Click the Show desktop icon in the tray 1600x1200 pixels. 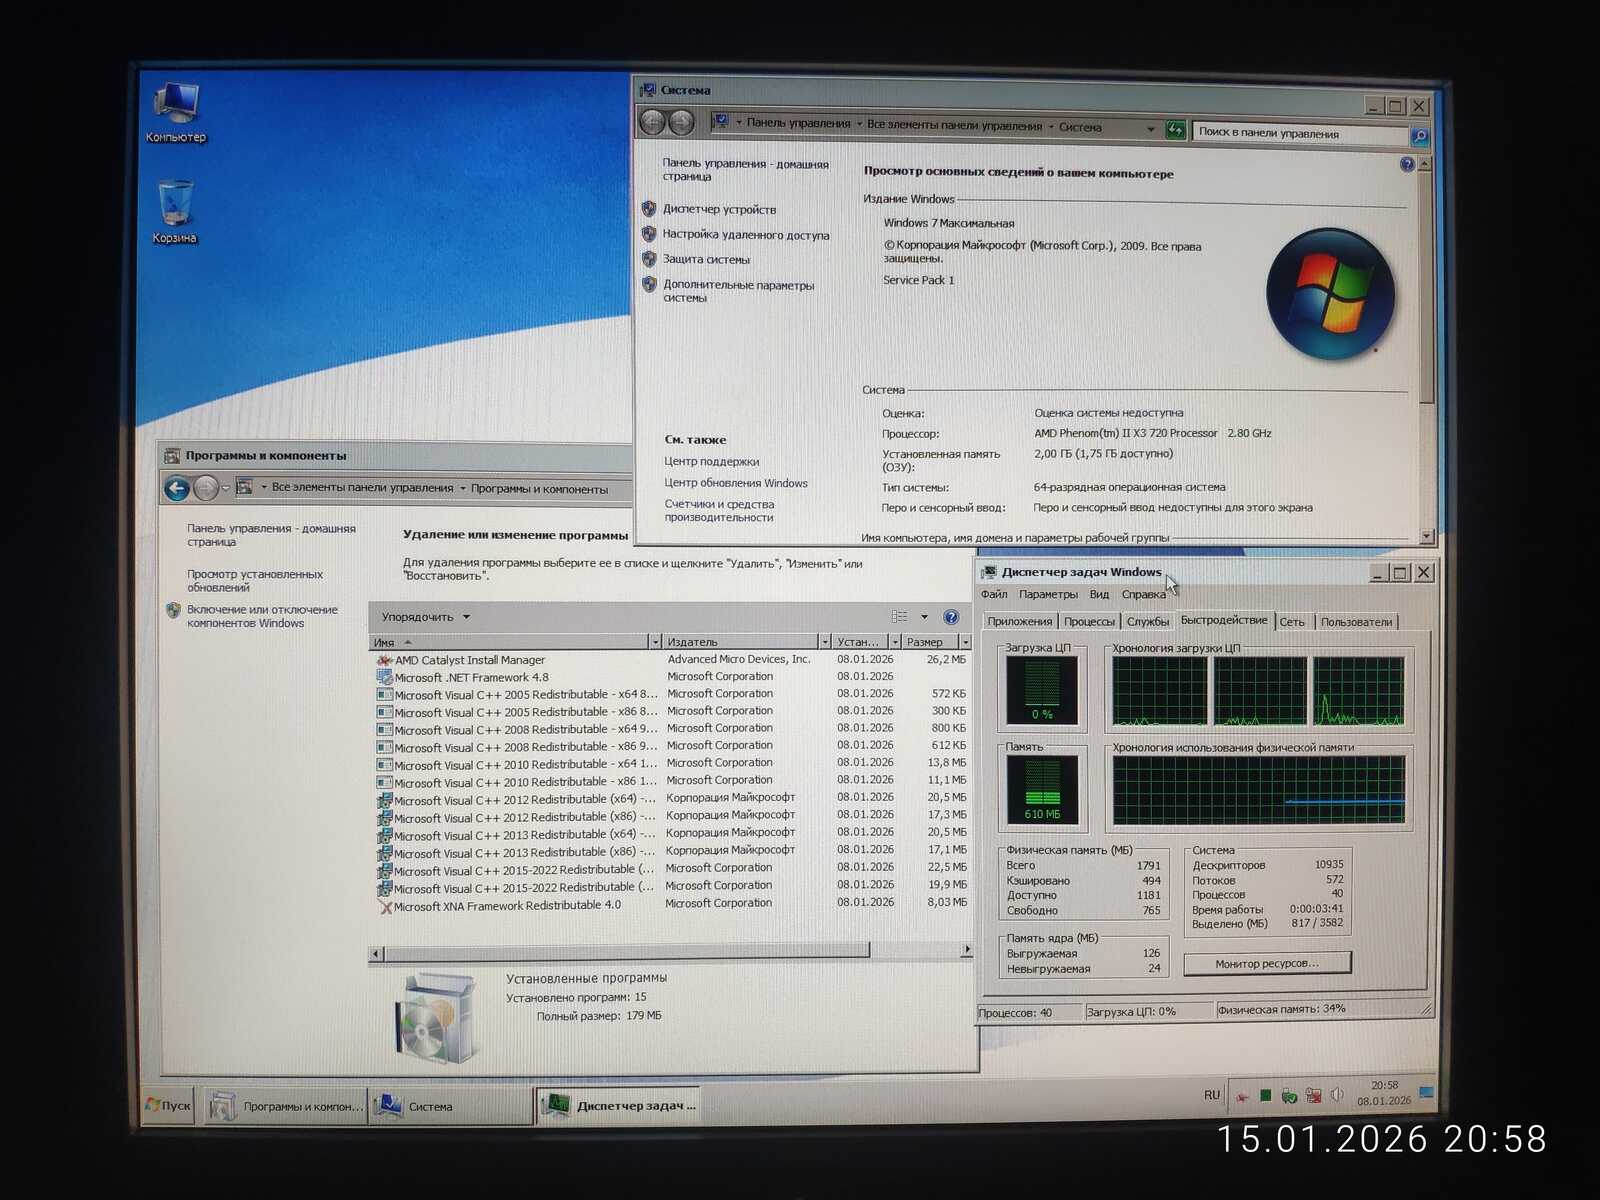click(x=1427, y=1094)
